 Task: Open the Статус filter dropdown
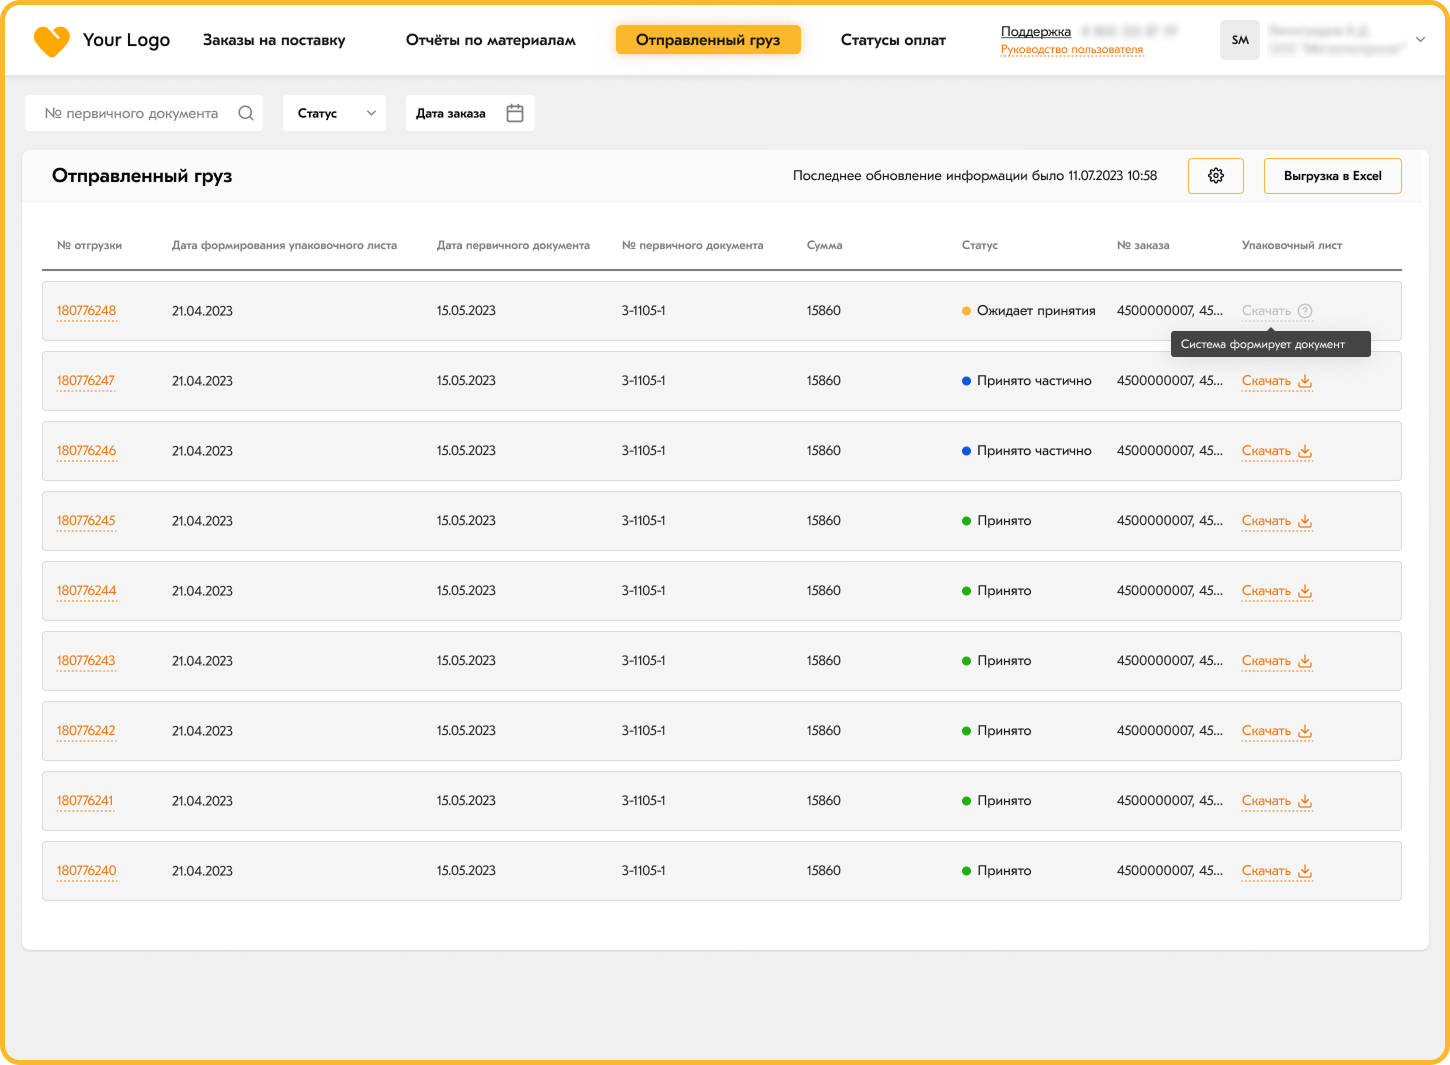(334, 113)
